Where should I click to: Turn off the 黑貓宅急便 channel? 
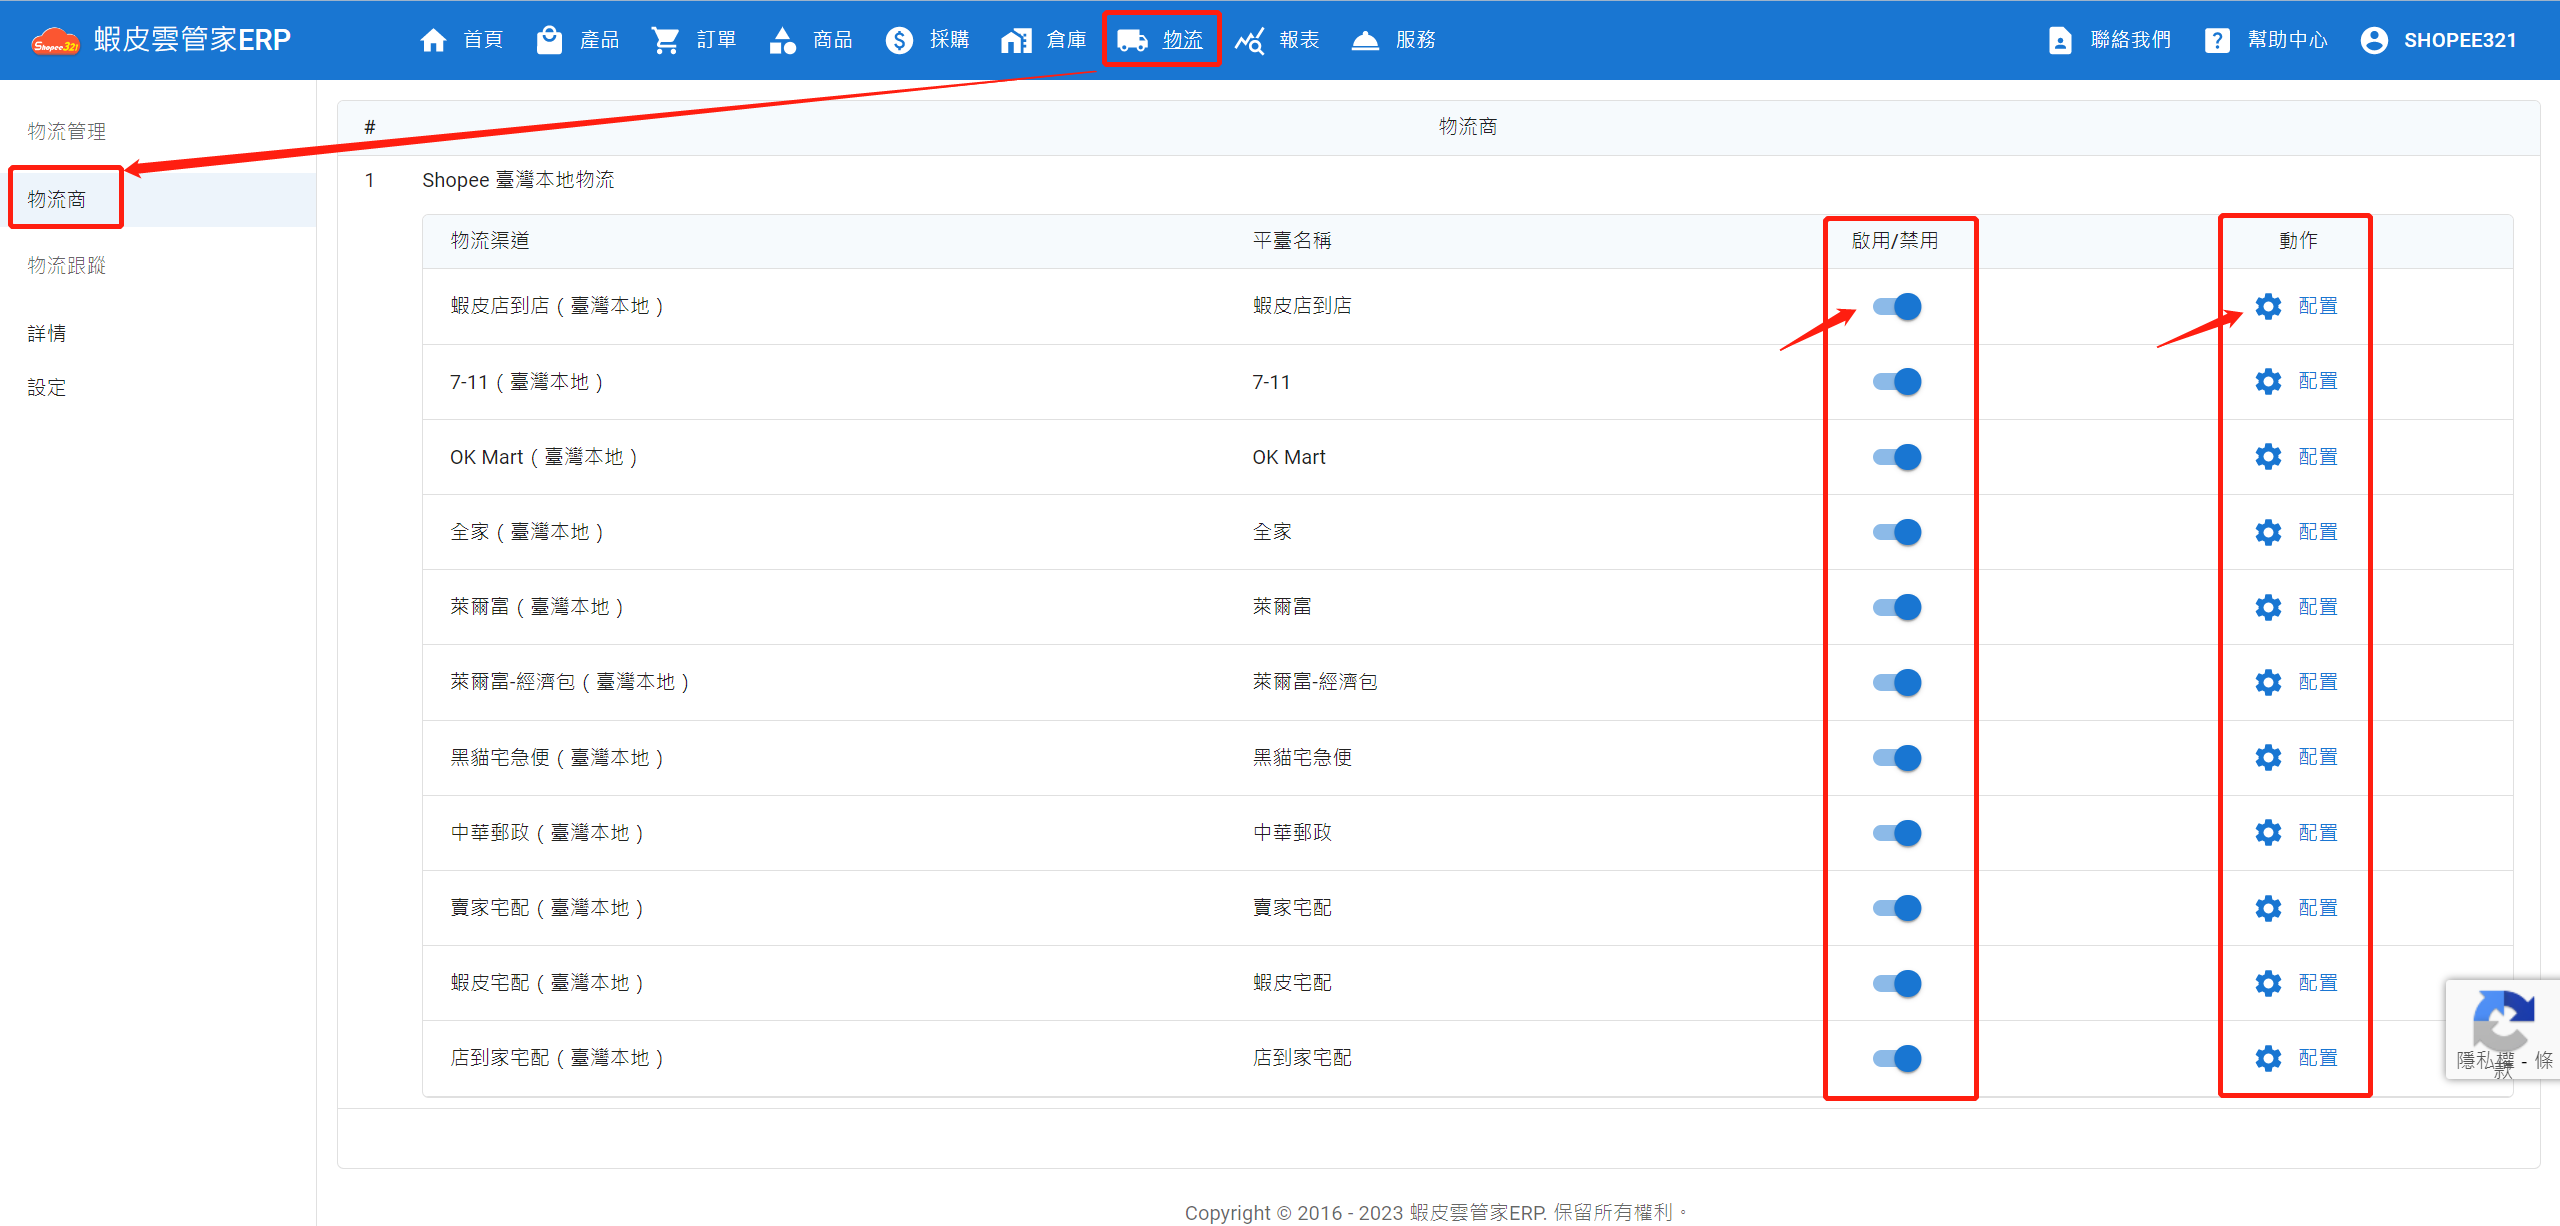[x=1897, y=757]
